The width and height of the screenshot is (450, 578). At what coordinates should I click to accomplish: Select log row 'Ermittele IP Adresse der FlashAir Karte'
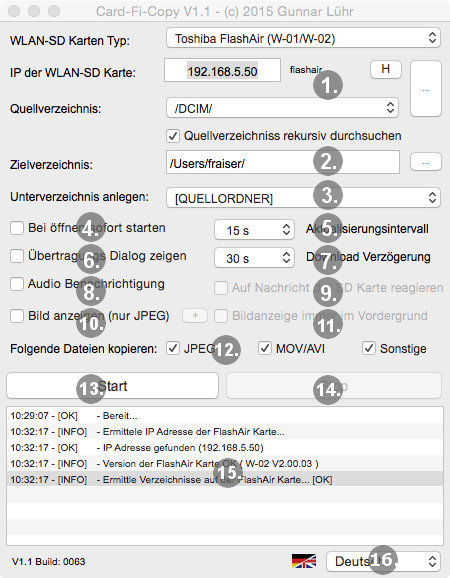(x=225, y=431)
